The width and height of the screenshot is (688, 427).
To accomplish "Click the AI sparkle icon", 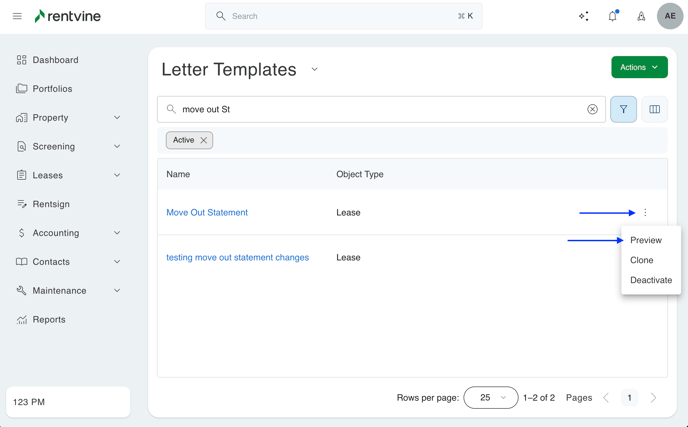I will 584,16.
